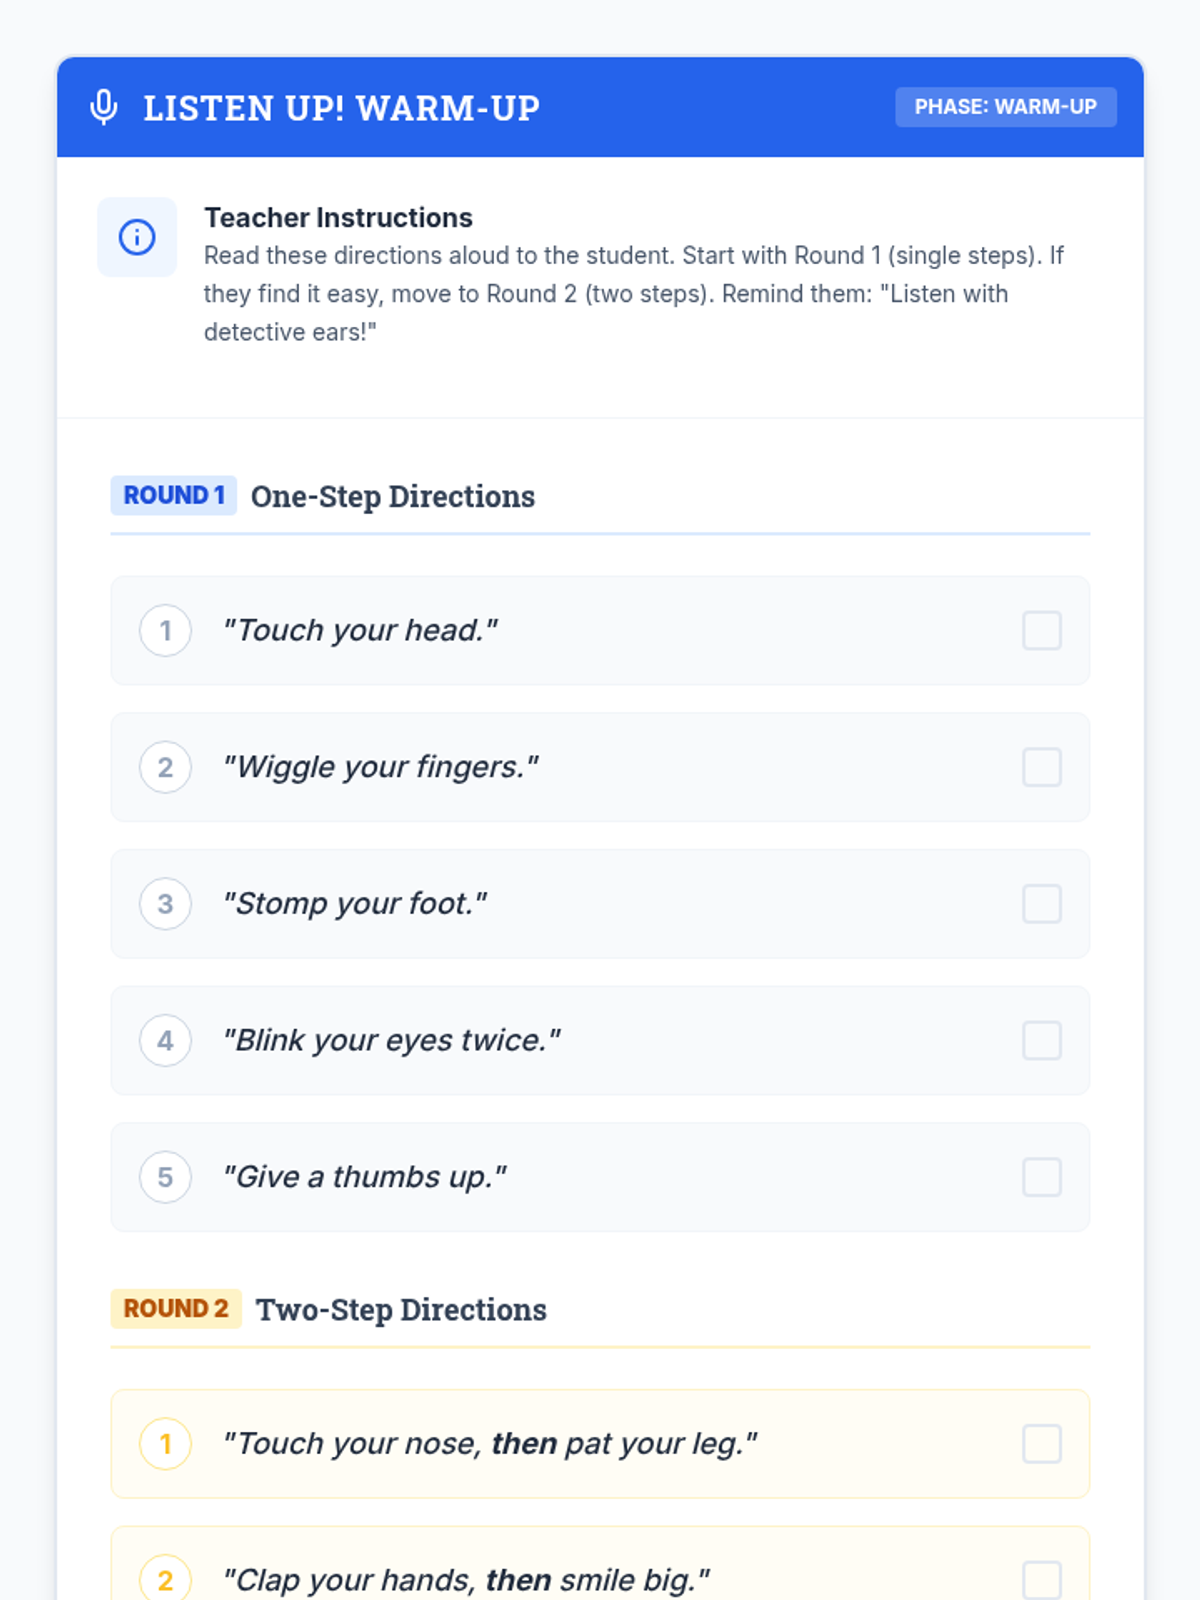Viewport: 1200px width, 1600px height.
Task: Mark "Stomp your foot" as done
Action: pyautogui.click(x=1042, y=904)
